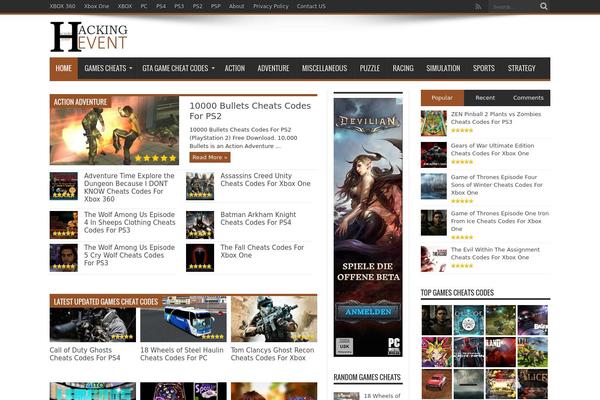
Task: Switch to the Comments tab
Action: click(x=528, y=98)
